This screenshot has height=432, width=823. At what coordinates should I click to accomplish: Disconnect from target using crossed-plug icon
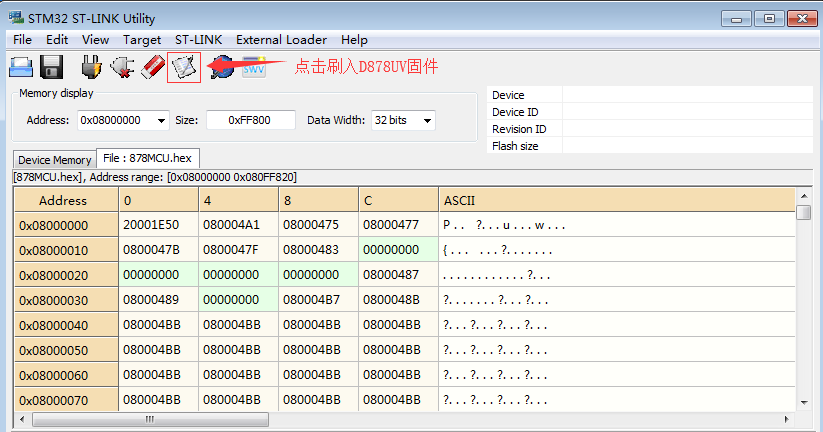click(122, 67)
